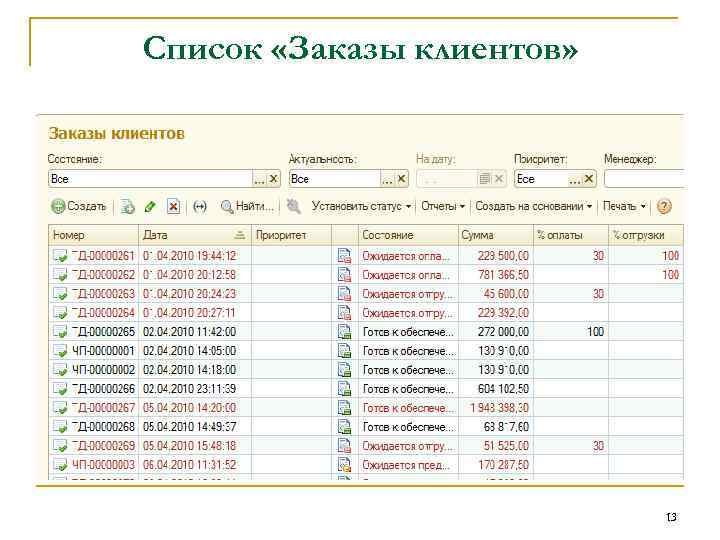
Task: Click the Состояние column header
Action: pyautogui.click(x=408, y=235)
